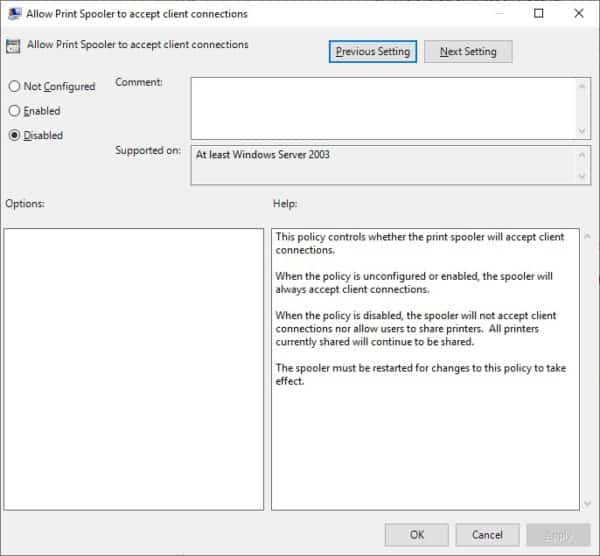Screen dimensions: 600x556
Task: Maximize the policy dialog window
Action: (x=538, y=13)
